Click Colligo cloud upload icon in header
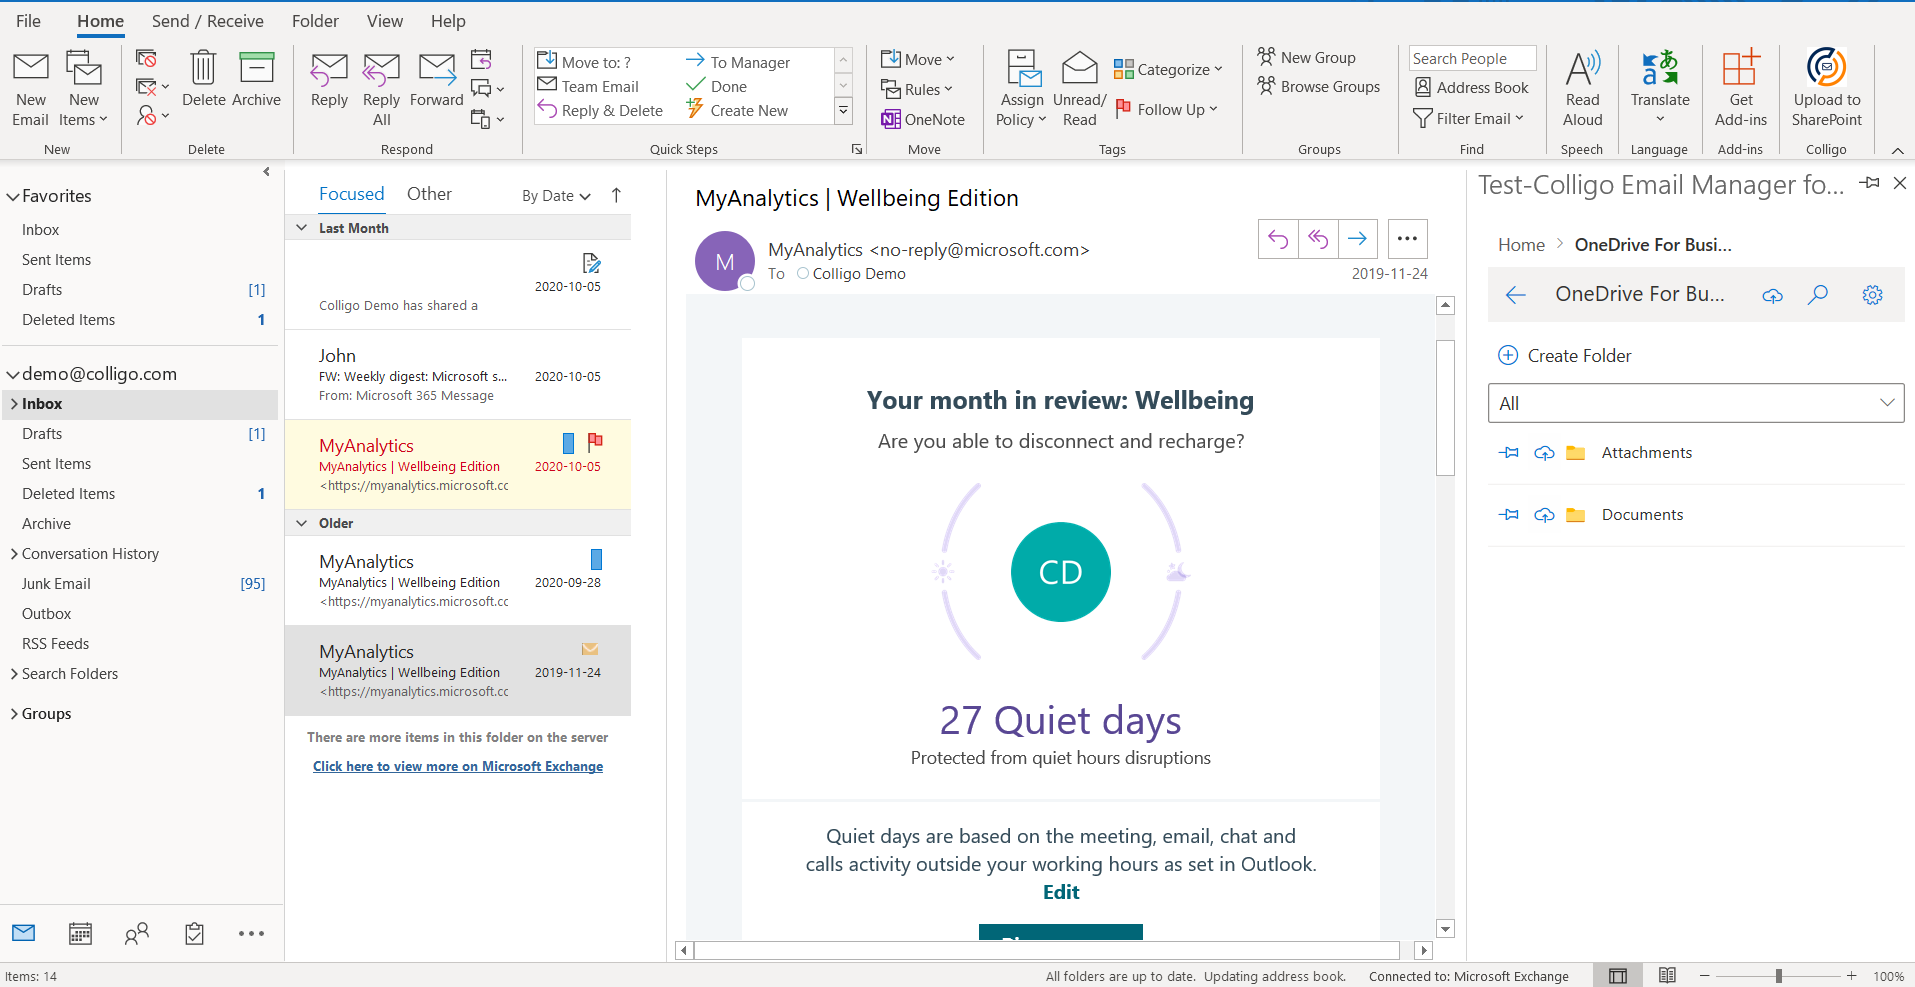Viewport: 1915px width, 987px height. [x=1772, y=295]
